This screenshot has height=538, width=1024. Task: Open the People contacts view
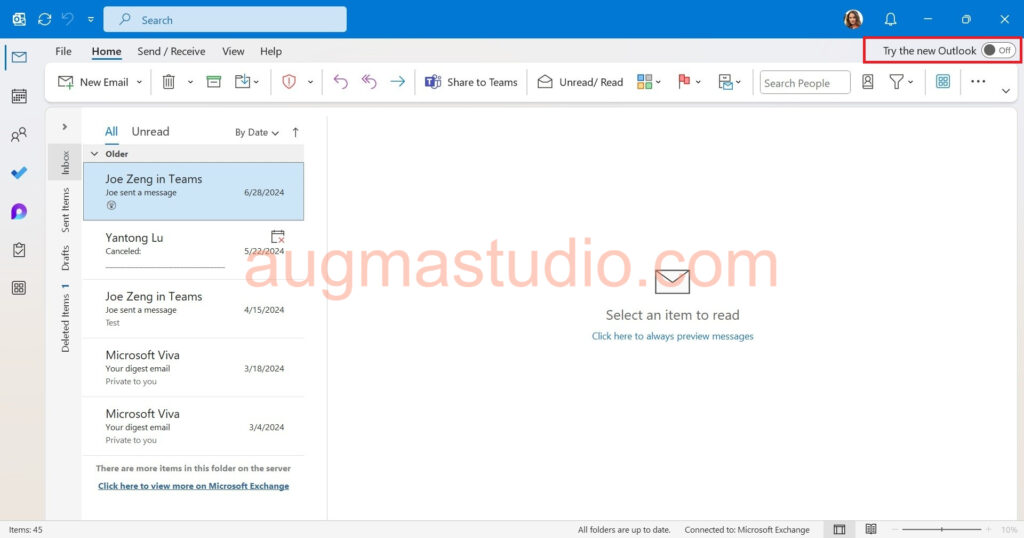tap(19, 135)
